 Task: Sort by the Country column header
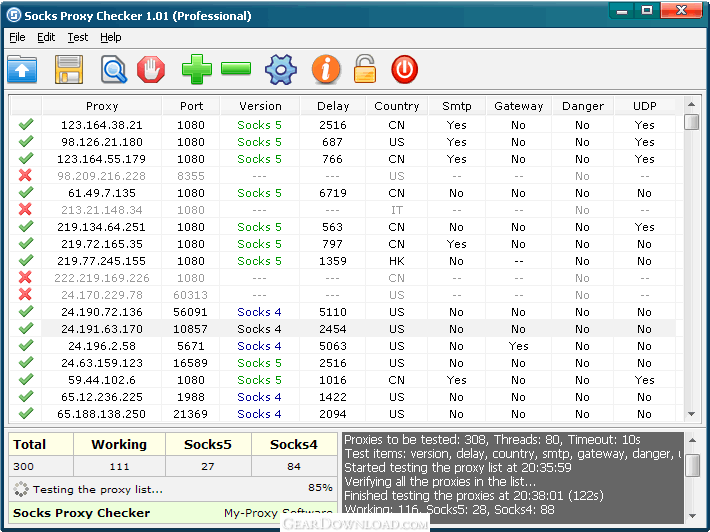(397, 106)
